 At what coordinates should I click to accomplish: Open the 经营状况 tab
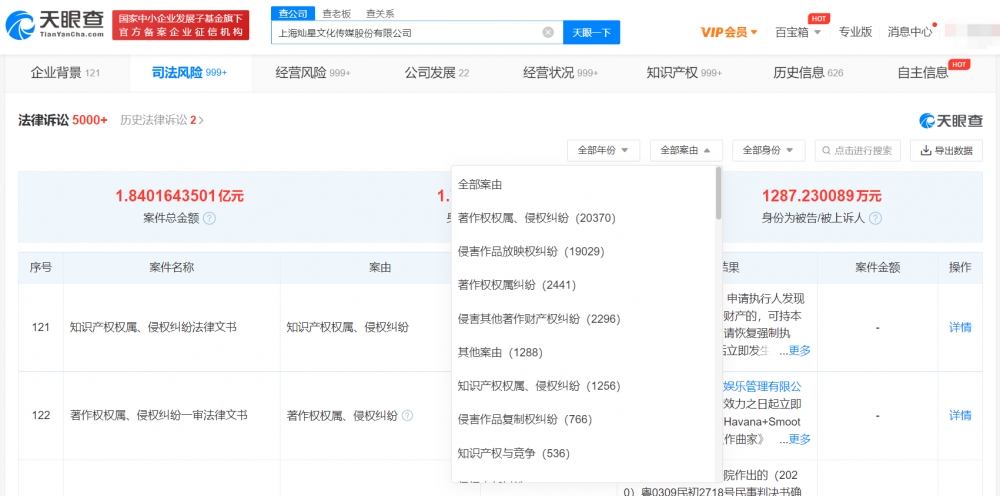(561, 73)
